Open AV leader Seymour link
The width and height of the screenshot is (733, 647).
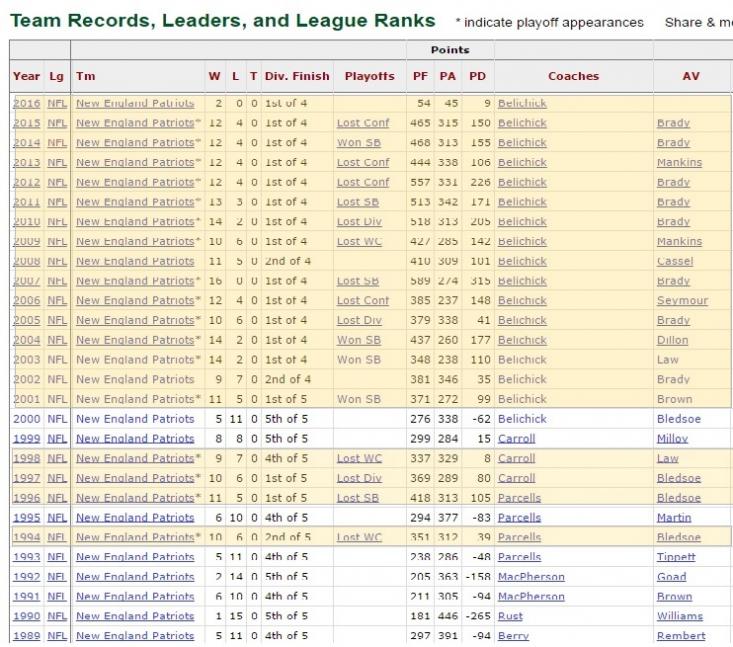683,301
